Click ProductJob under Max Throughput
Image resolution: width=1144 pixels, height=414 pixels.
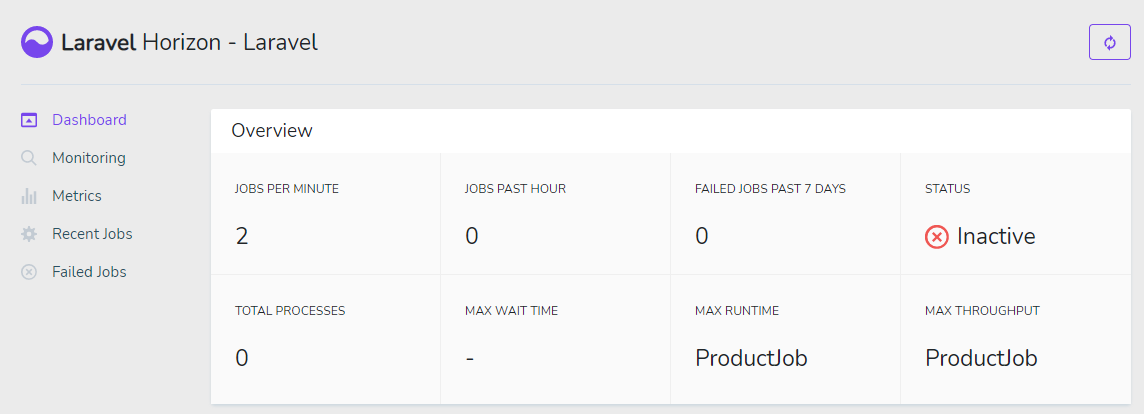point(981,359)
